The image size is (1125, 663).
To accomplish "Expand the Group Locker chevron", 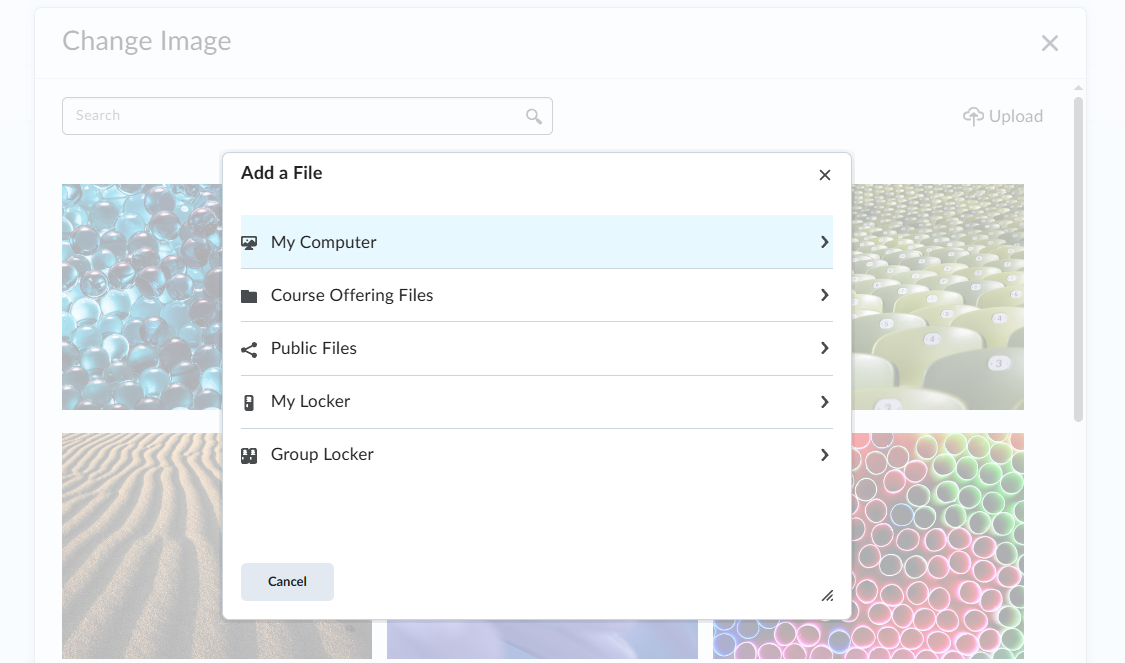I will (x=824, y=455).
